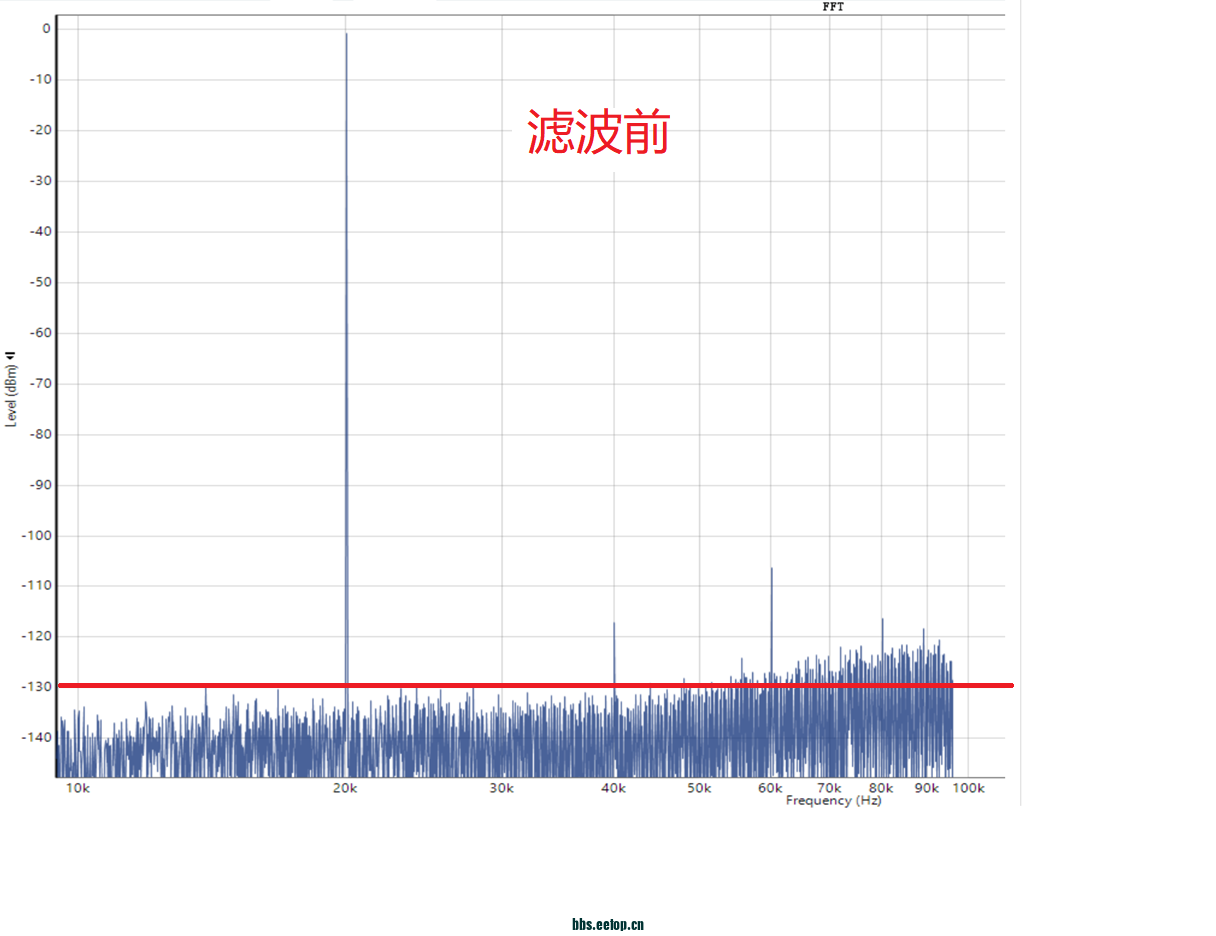The image size is (1216, 936).
Task: Click the "-100" level axis tick
Action: (x=37, y=535)
